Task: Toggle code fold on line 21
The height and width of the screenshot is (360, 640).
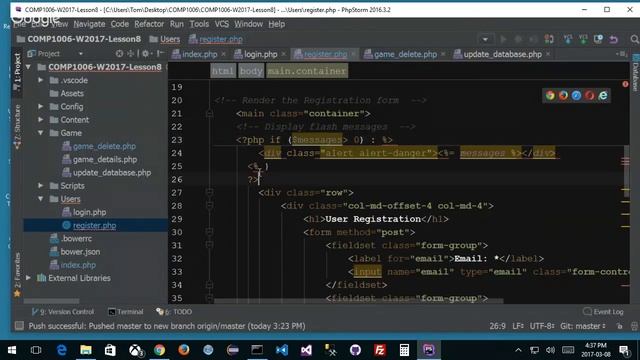Action: tap(209, 113)
